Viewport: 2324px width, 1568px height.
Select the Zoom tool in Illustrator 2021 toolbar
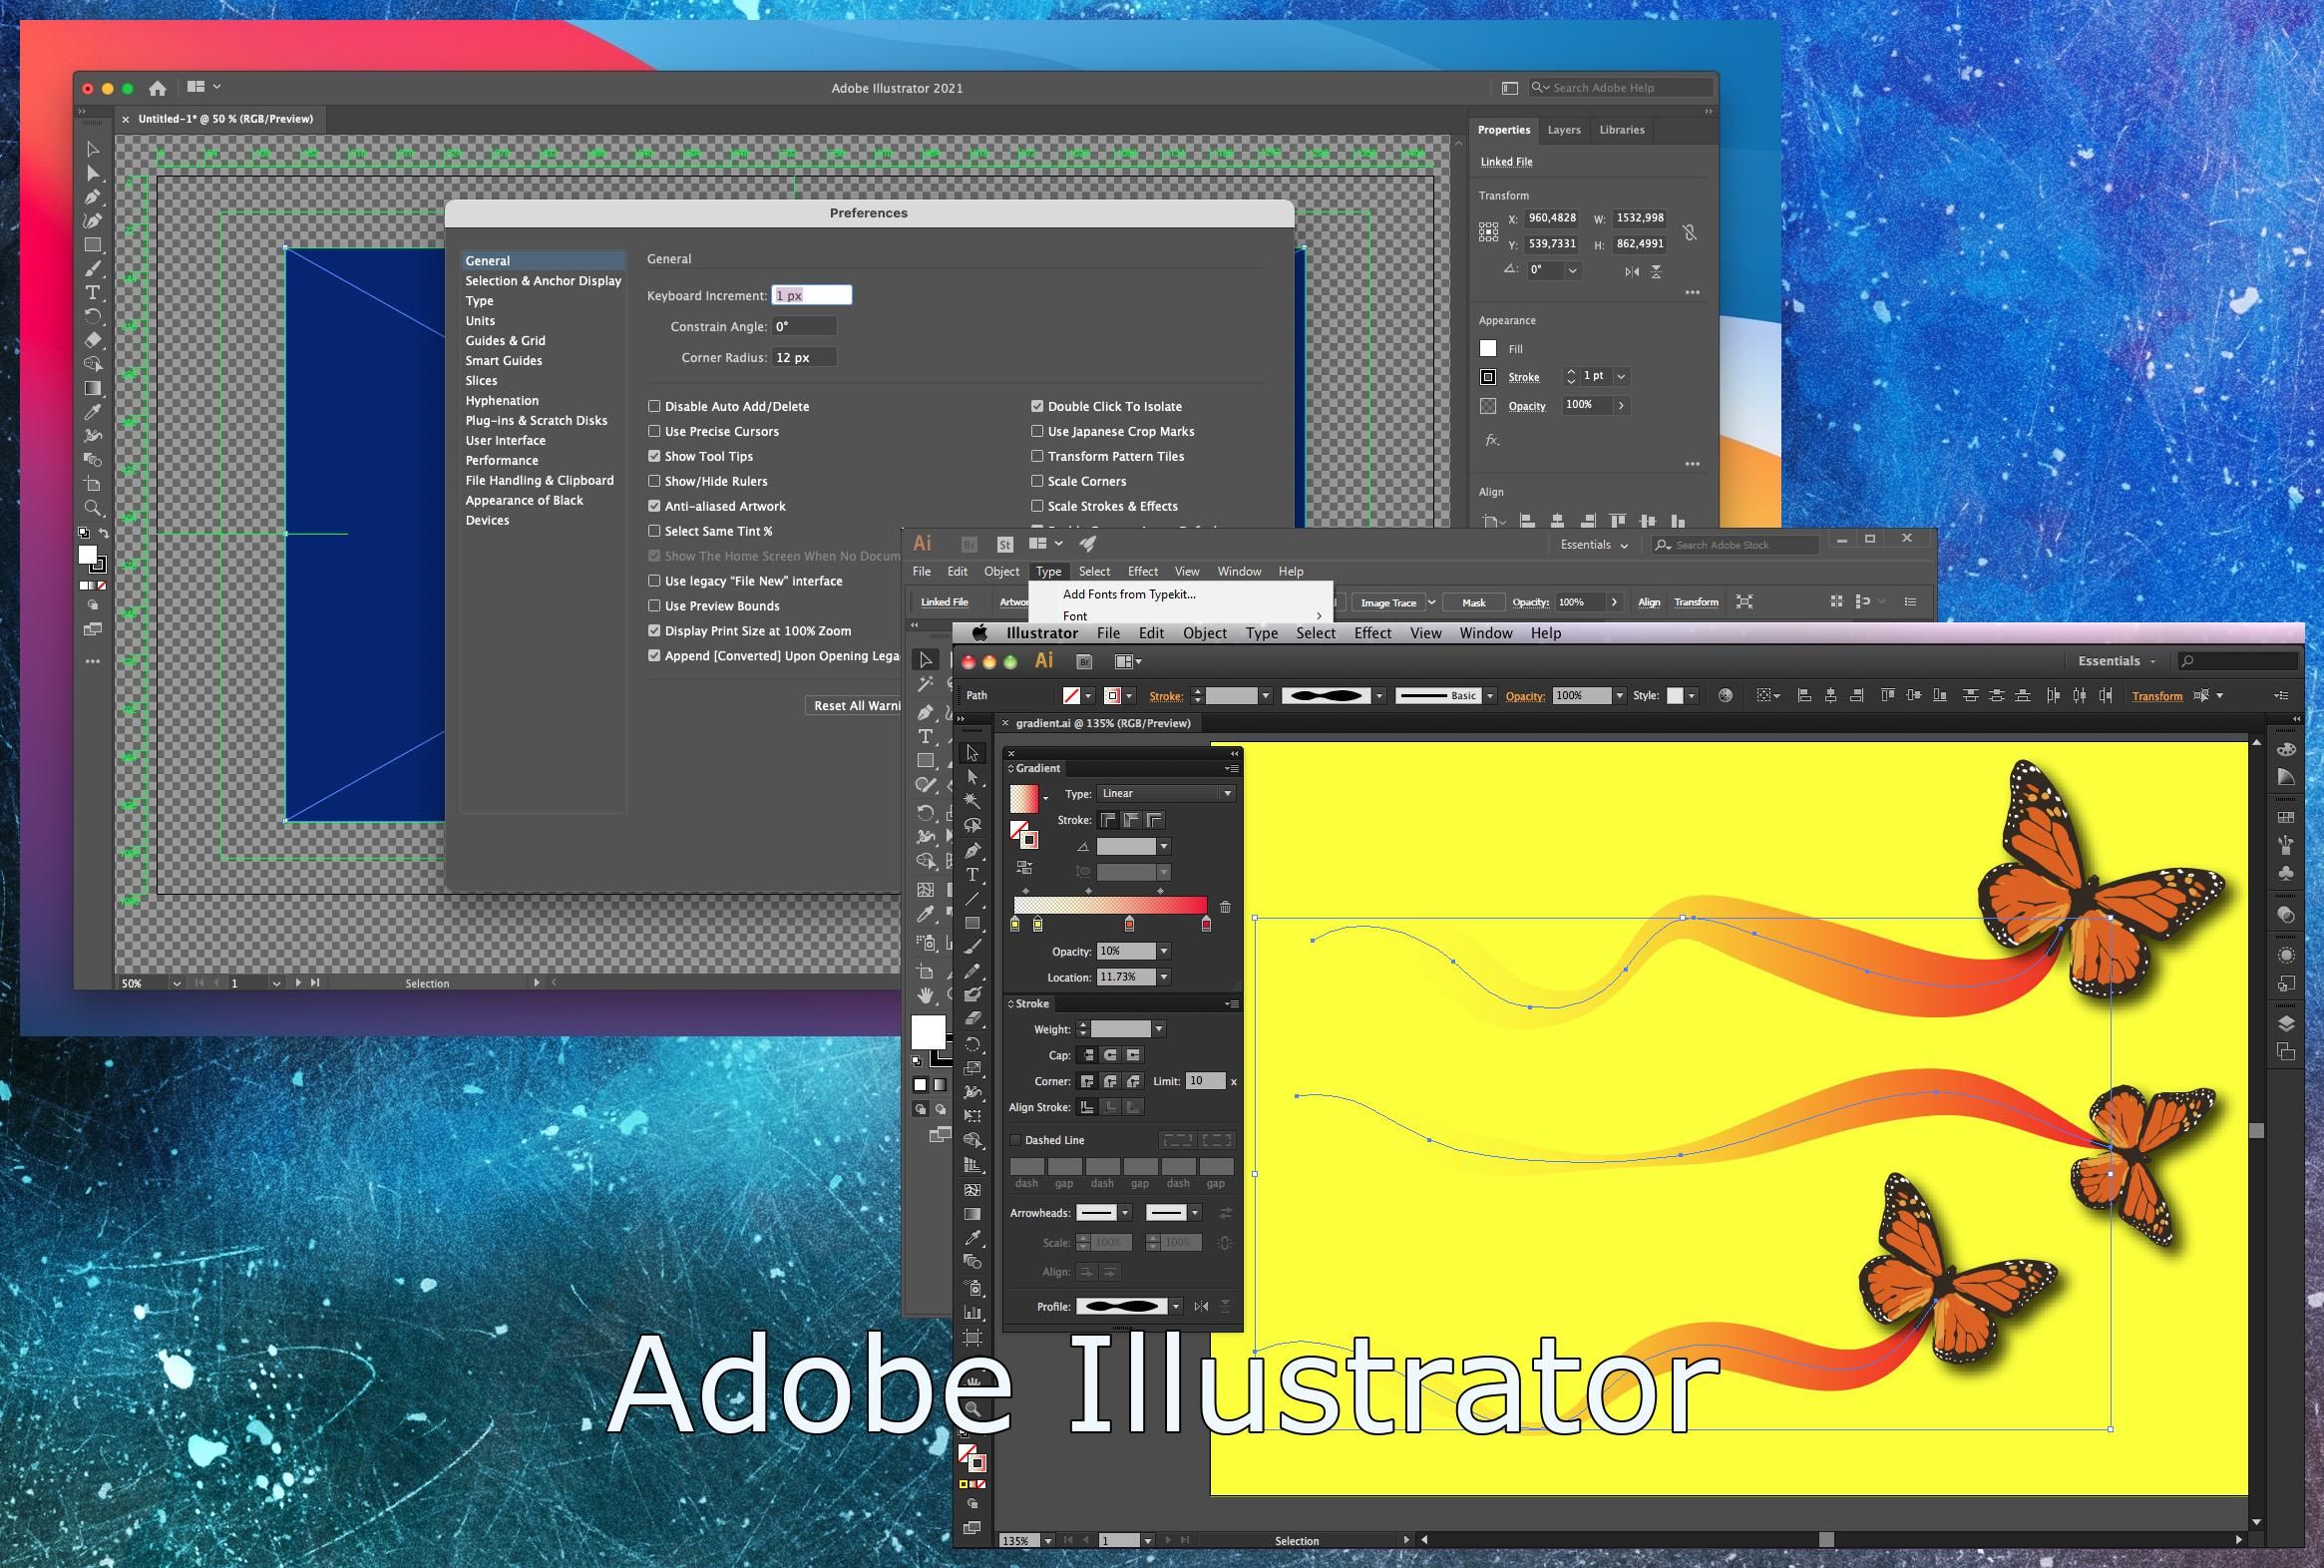point(92,508)
